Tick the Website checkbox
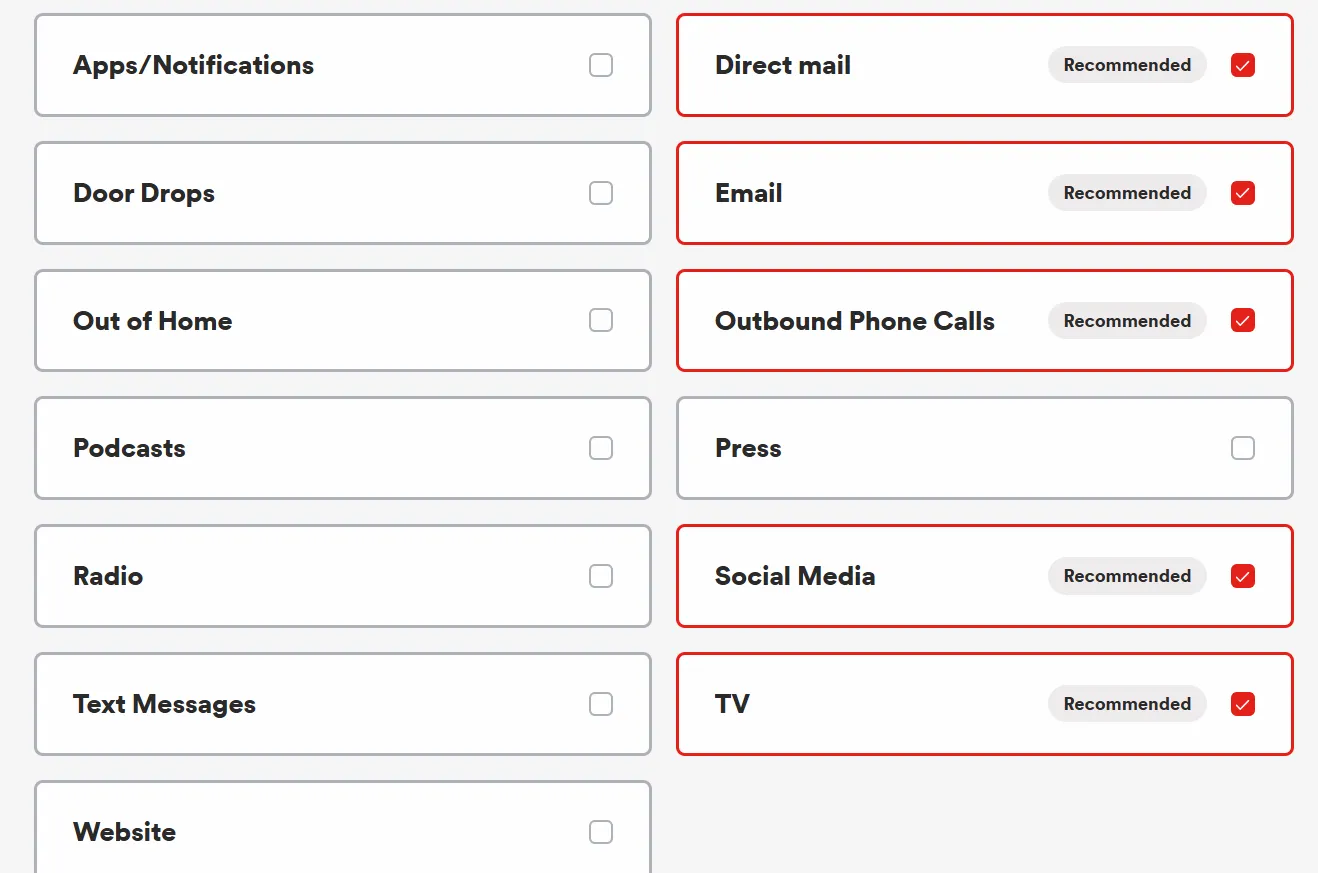 point(601,832)
